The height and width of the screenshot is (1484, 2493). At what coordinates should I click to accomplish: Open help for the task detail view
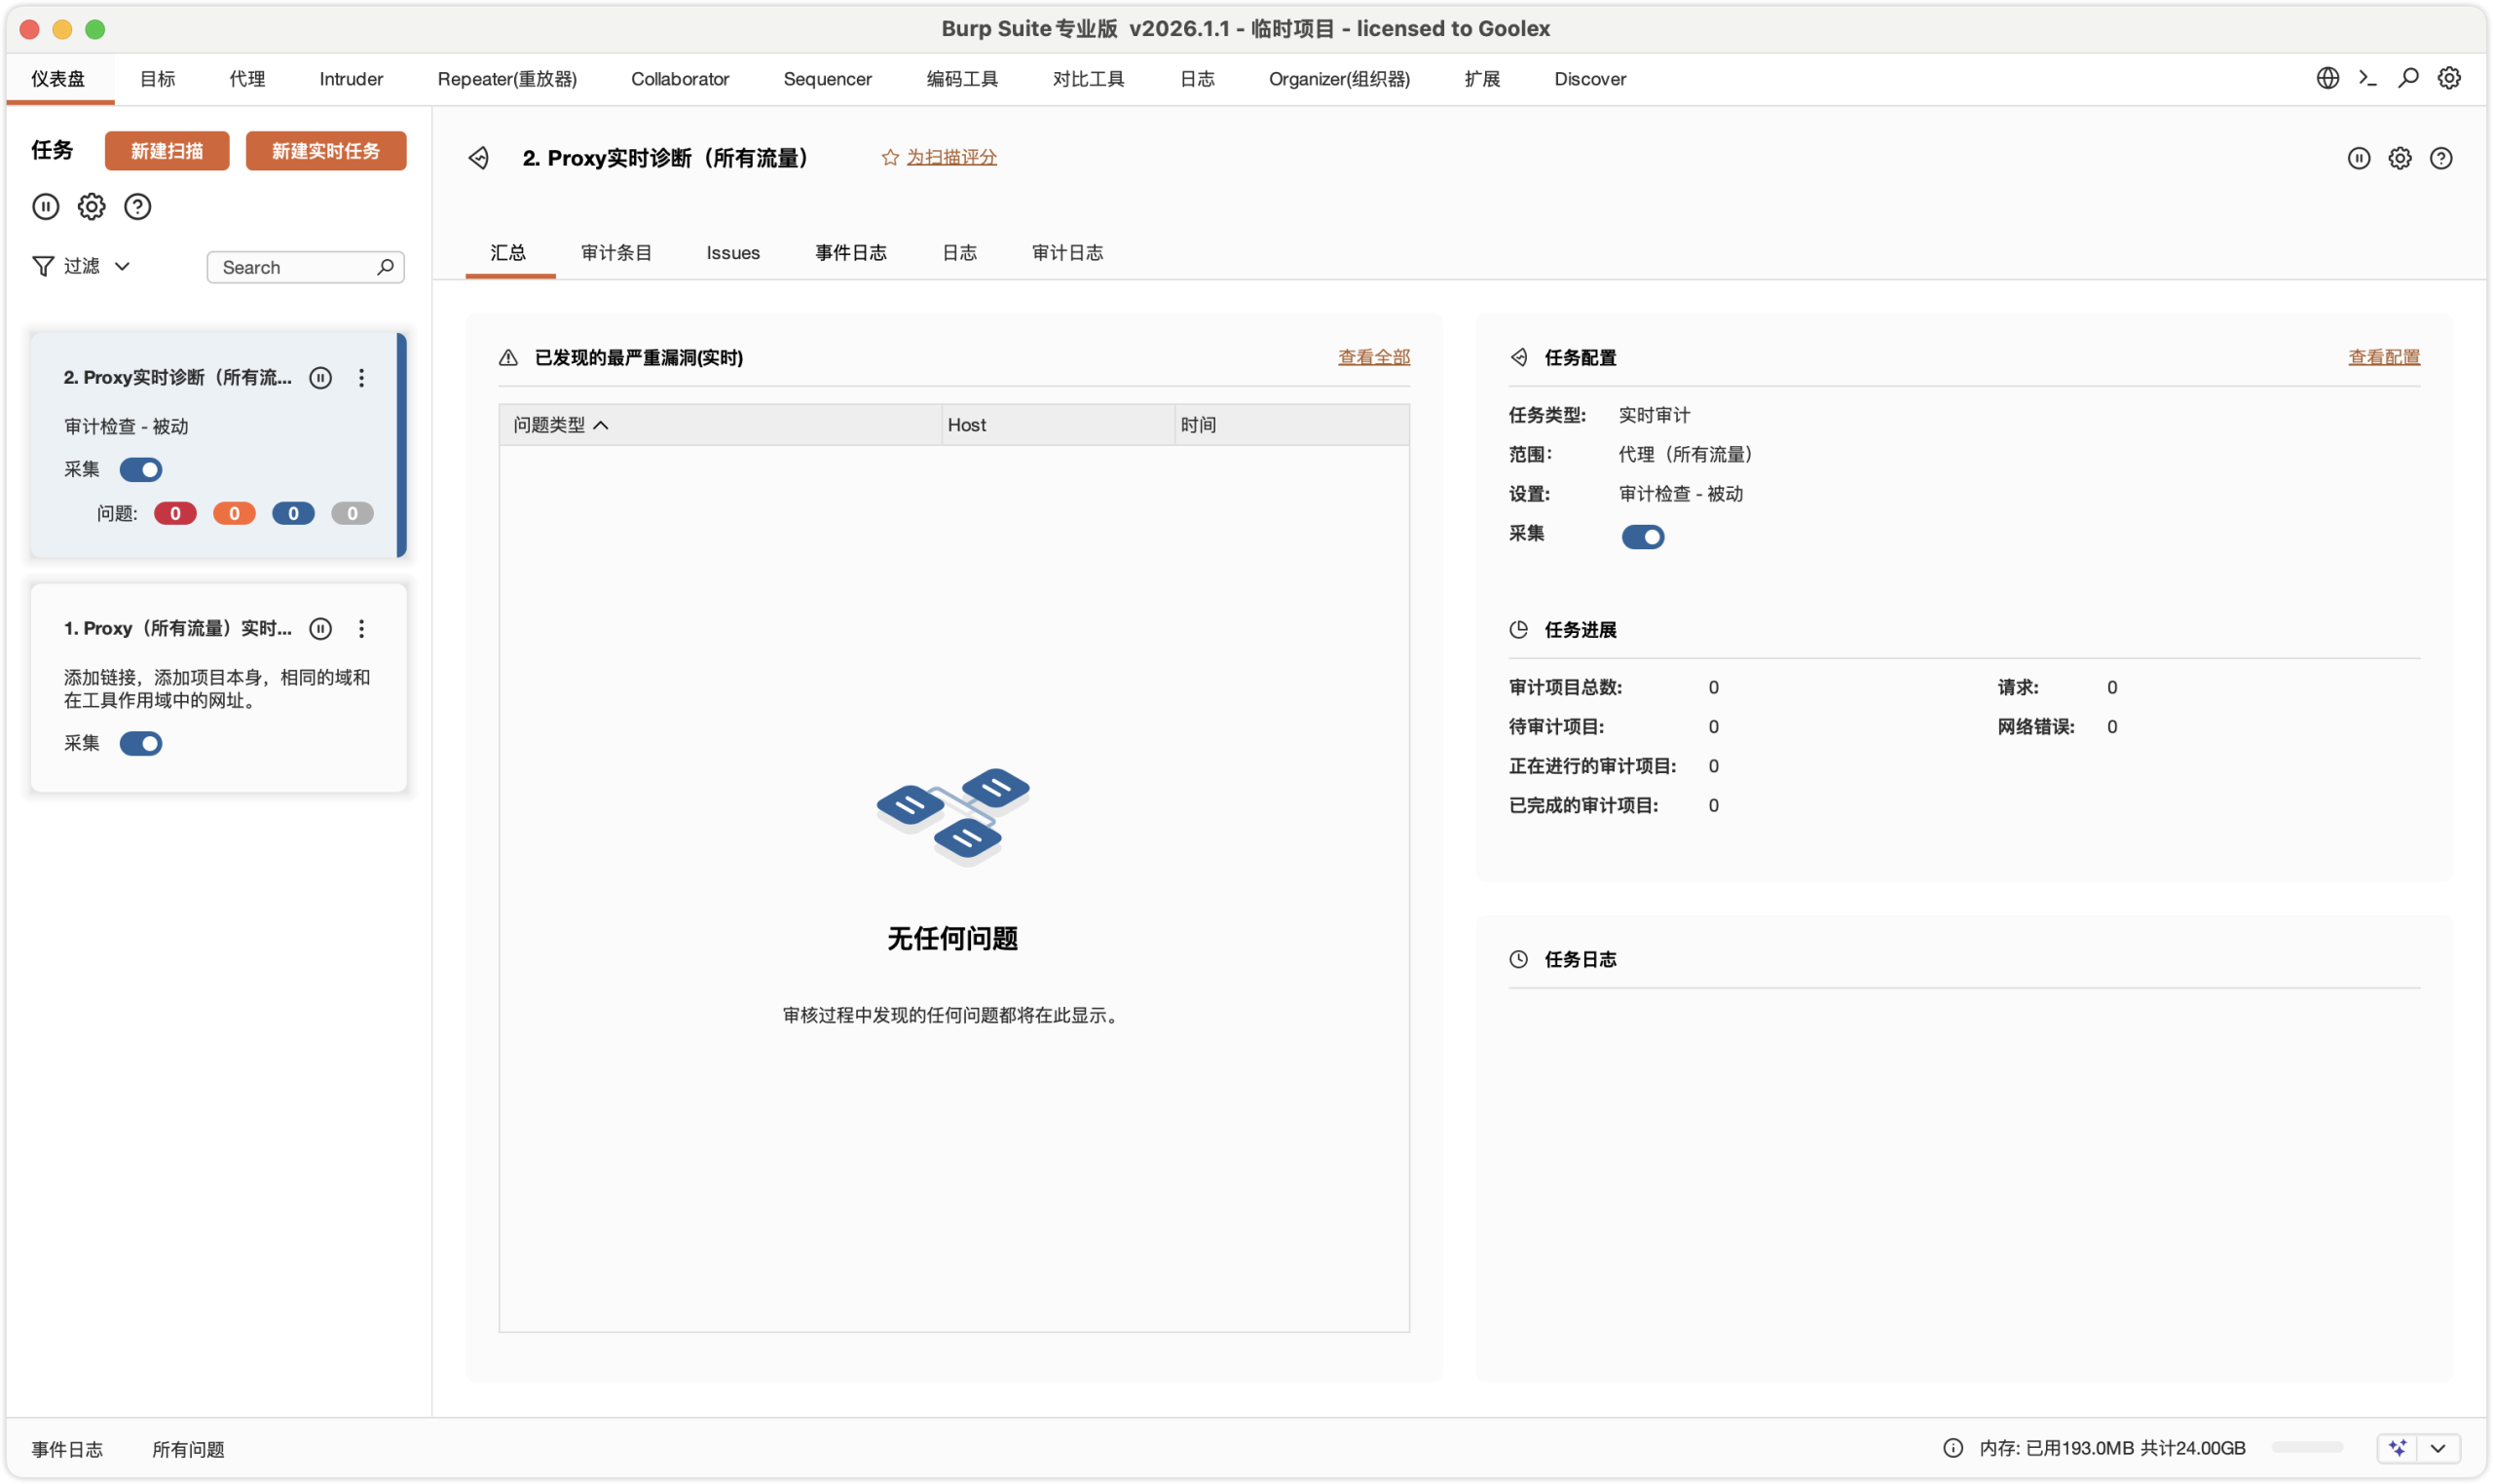point(2440,158)
